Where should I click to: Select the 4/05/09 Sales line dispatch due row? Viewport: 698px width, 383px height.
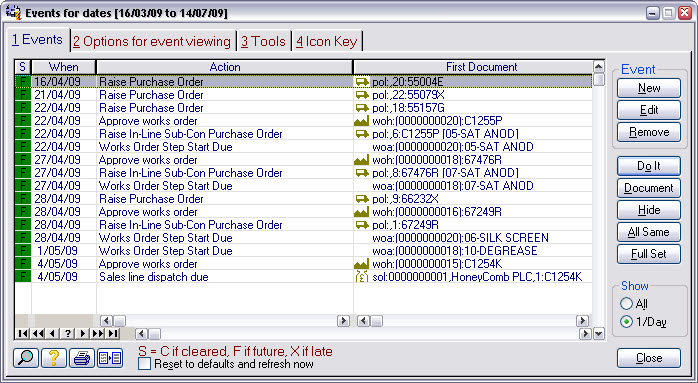pos(303,277)
